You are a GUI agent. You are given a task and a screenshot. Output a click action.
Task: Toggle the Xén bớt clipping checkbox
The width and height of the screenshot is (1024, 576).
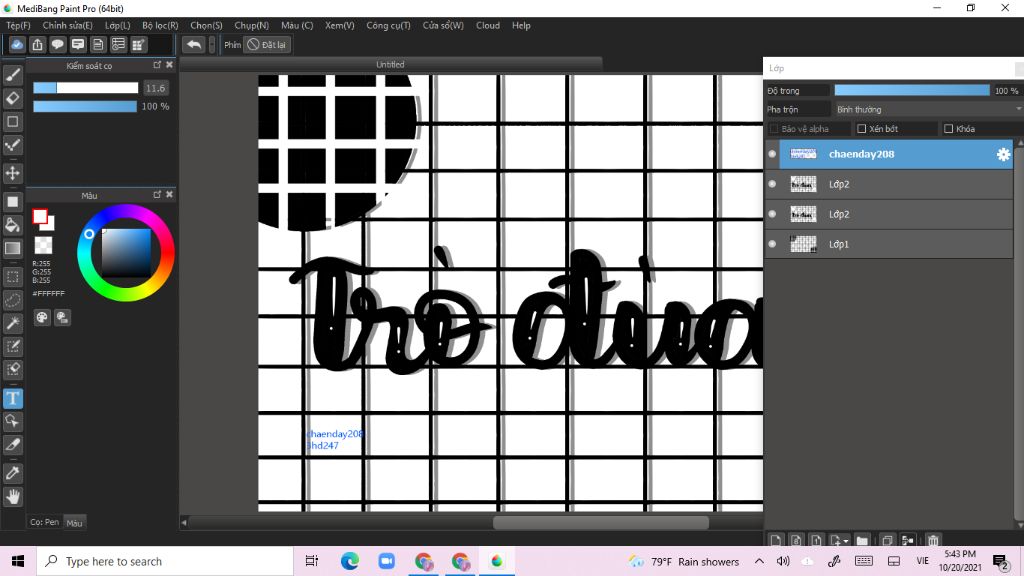(x=861, y=129)
